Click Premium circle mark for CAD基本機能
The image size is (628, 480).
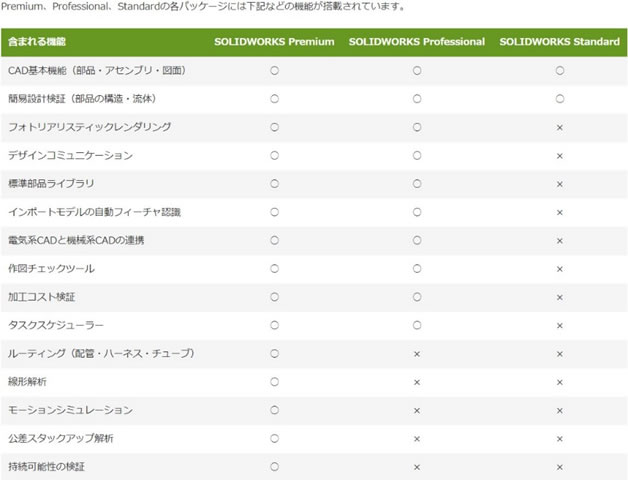(274, 71)
